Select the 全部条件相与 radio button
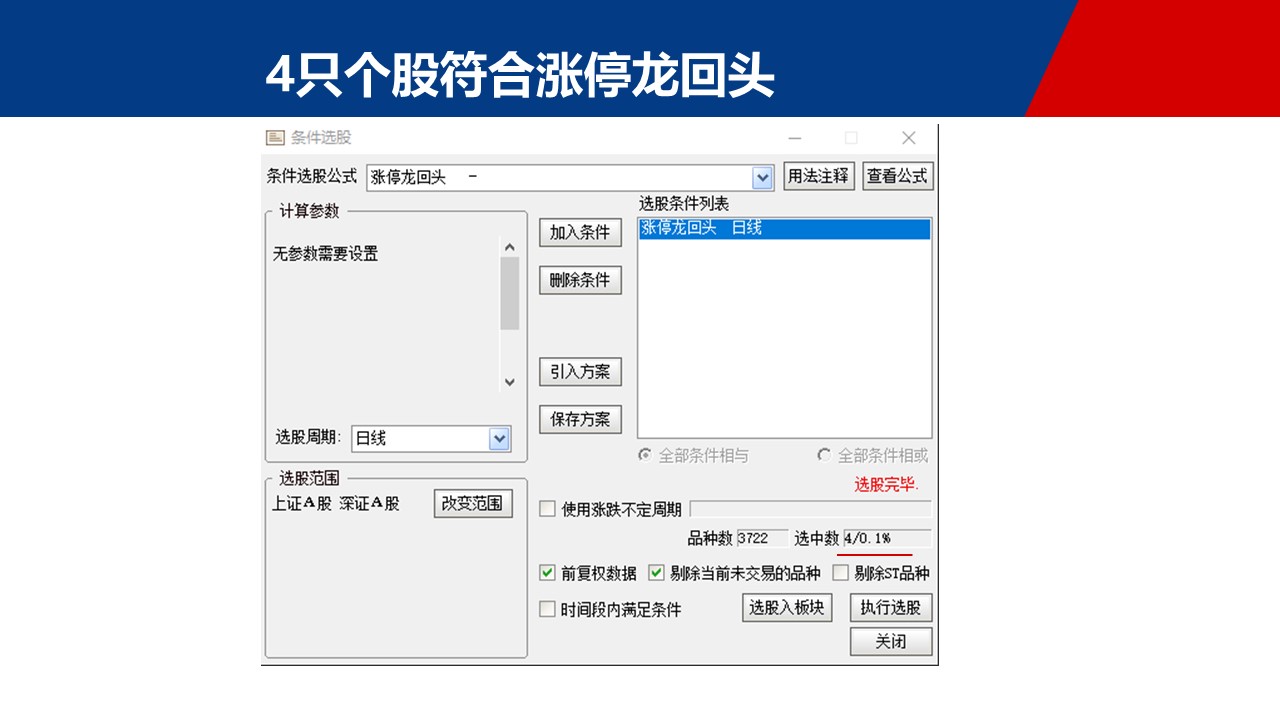The image size is (1280, 720). [646, 455]
